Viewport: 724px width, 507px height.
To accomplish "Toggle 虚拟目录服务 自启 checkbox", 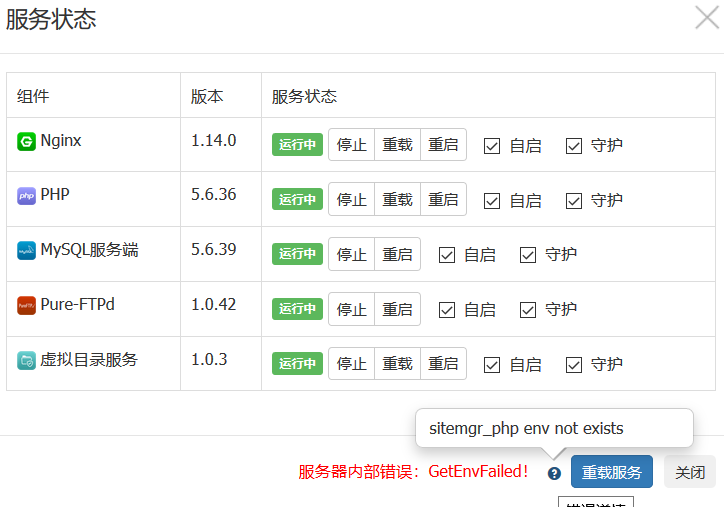I will click(492, 364).
